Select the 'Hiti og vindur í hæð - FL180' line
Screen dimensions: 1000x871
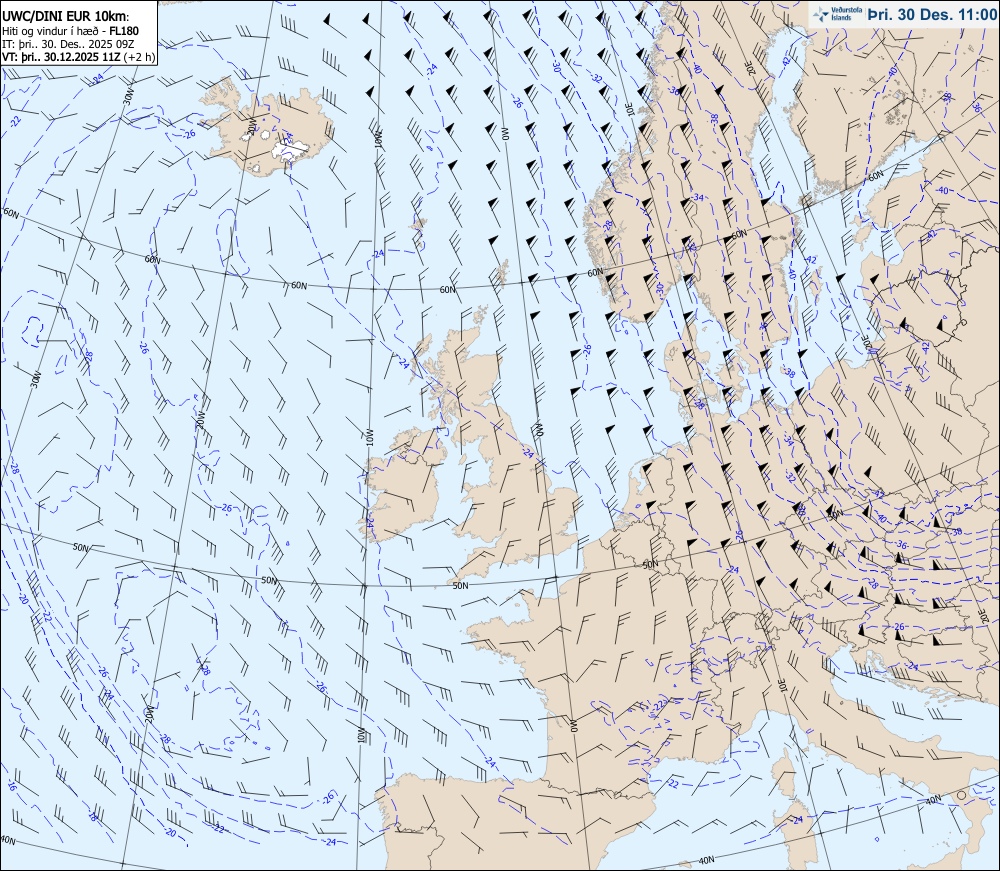pos(70,31)
